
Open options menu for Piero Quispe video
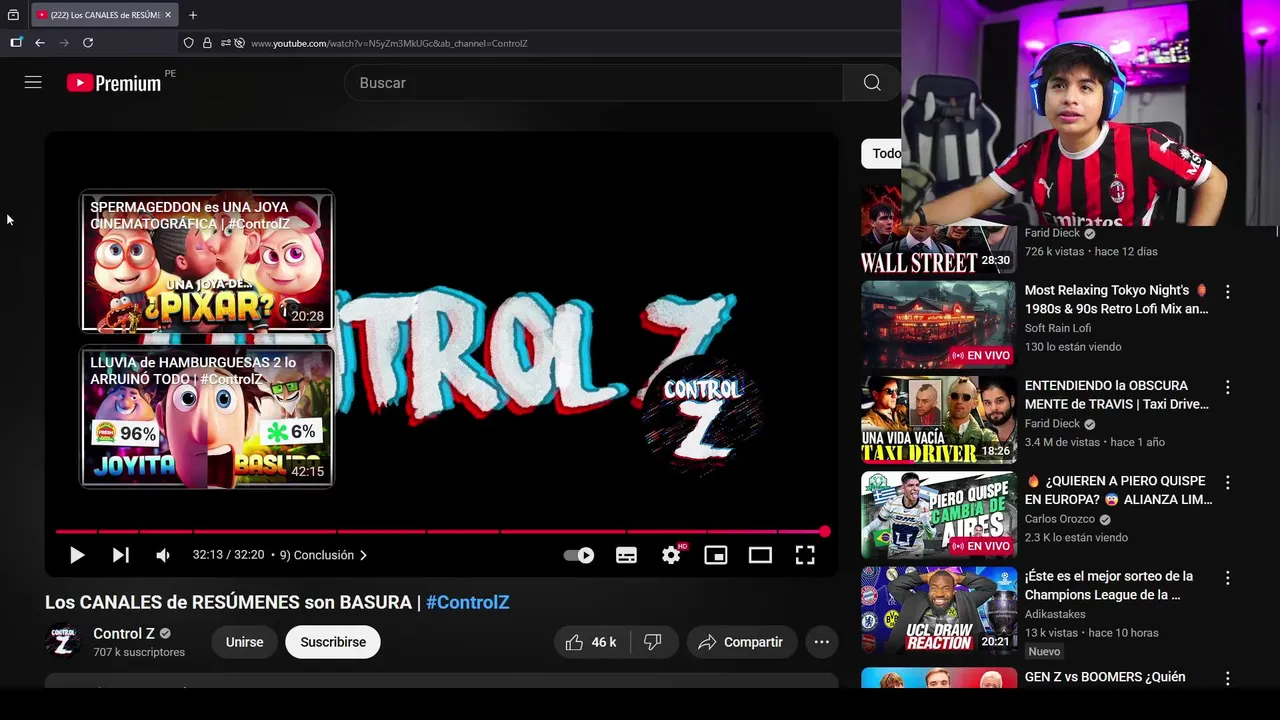click(1228, 482)
